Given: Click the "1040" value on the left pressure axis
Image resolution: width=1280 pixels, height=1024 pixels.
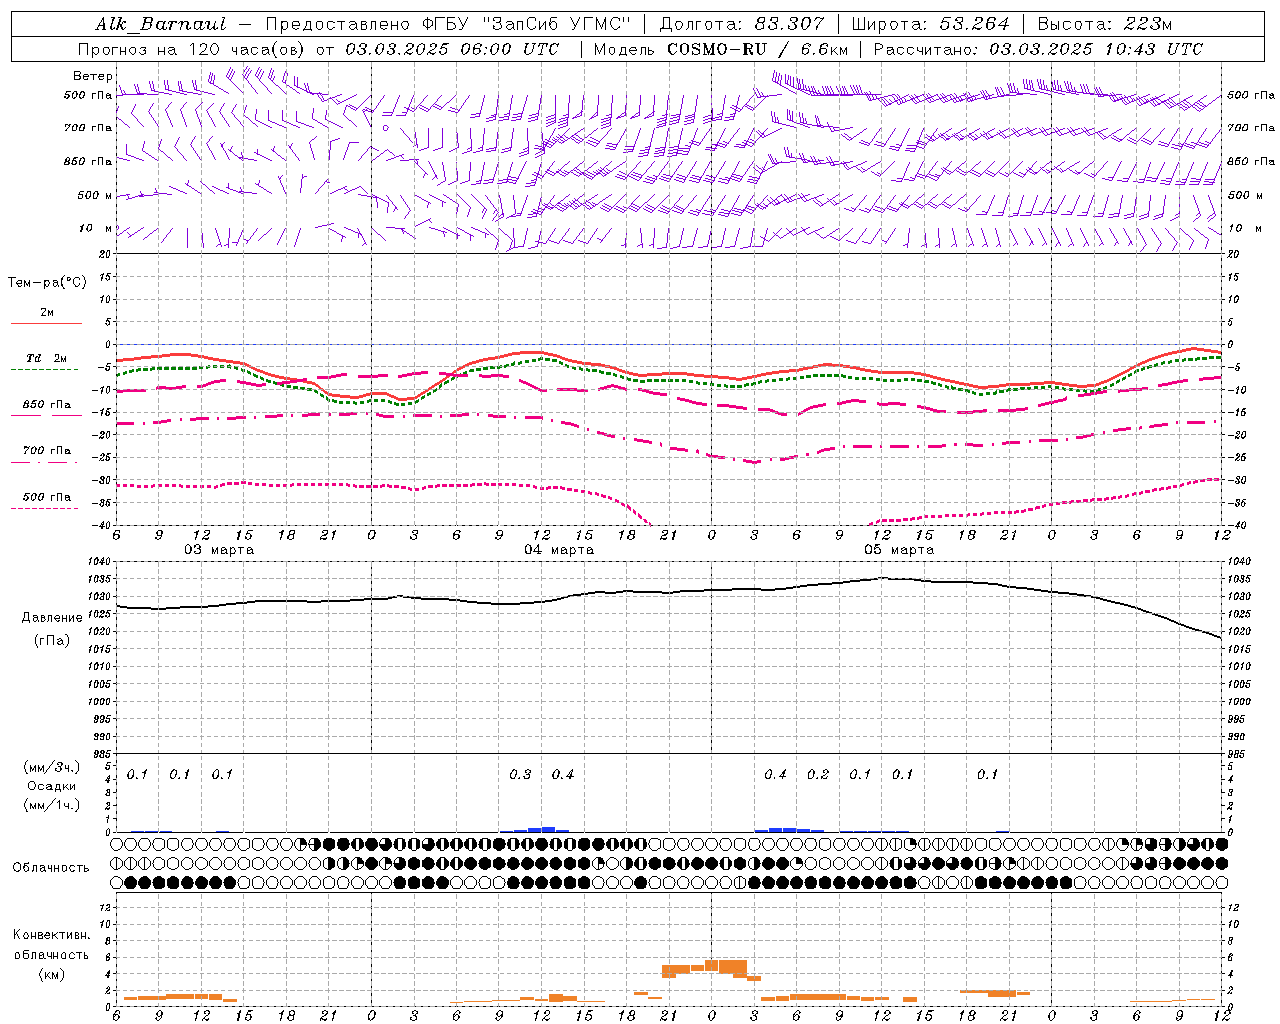Looking at the screenshot, I should pos(99,563).
